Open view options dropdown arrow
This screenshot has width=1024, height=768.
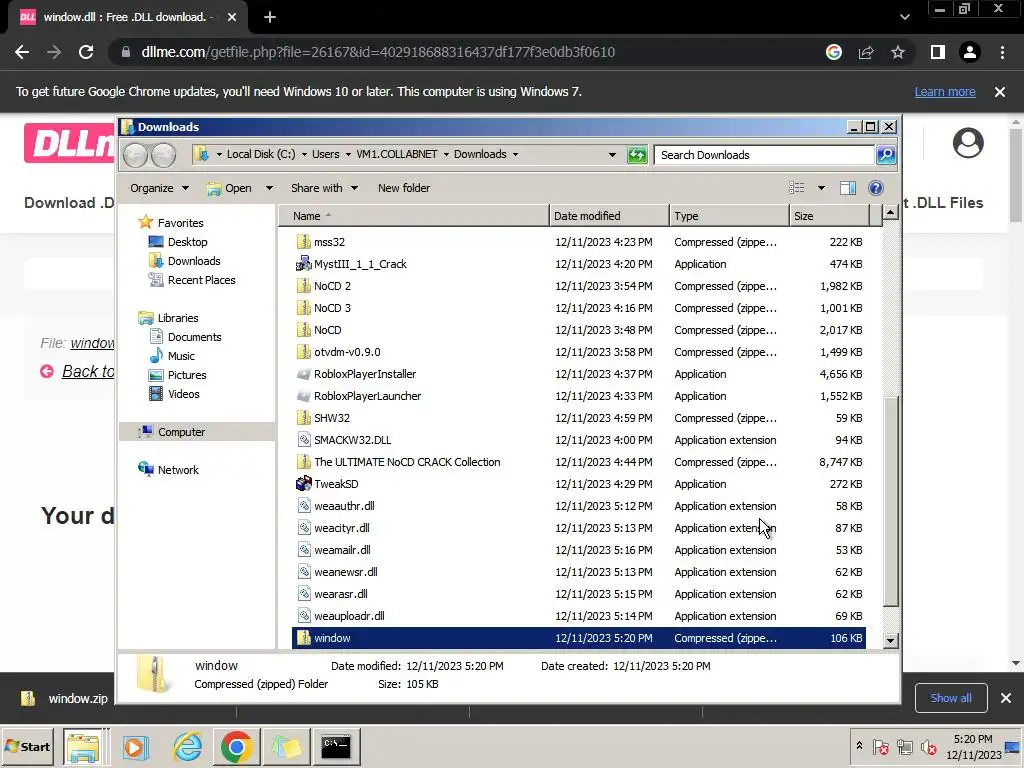point(821,188)
